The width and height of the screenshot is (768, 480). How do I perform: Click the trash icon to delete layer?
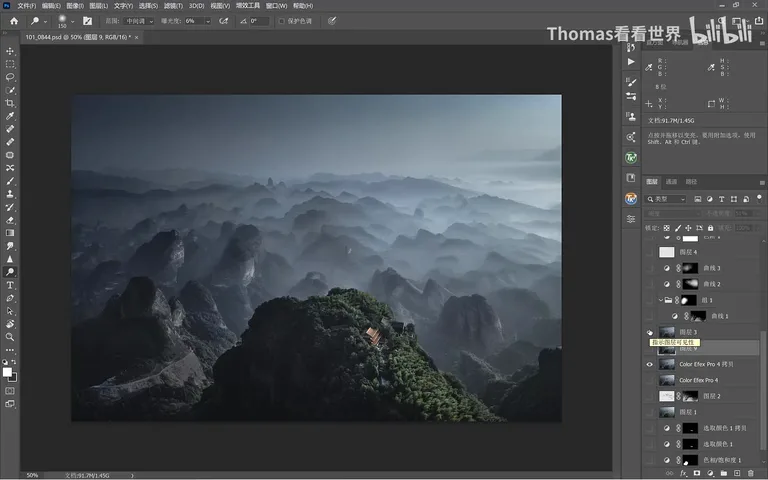pos(750,473)
